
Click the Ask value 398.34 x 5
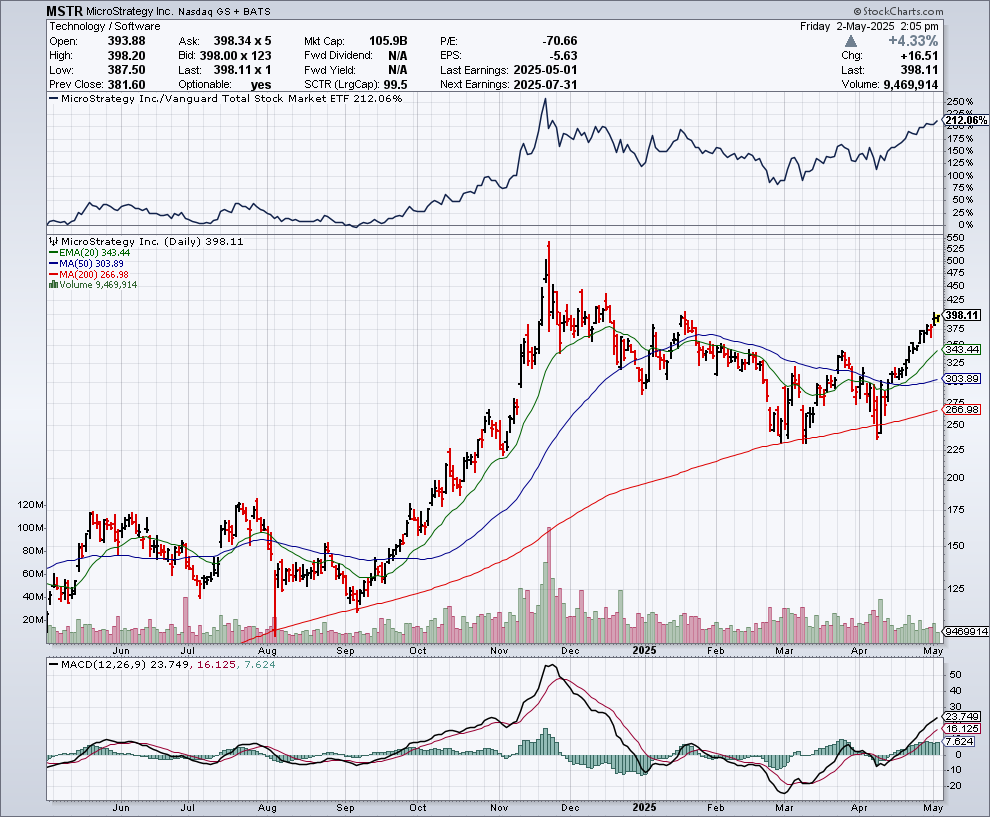[242, 40]
